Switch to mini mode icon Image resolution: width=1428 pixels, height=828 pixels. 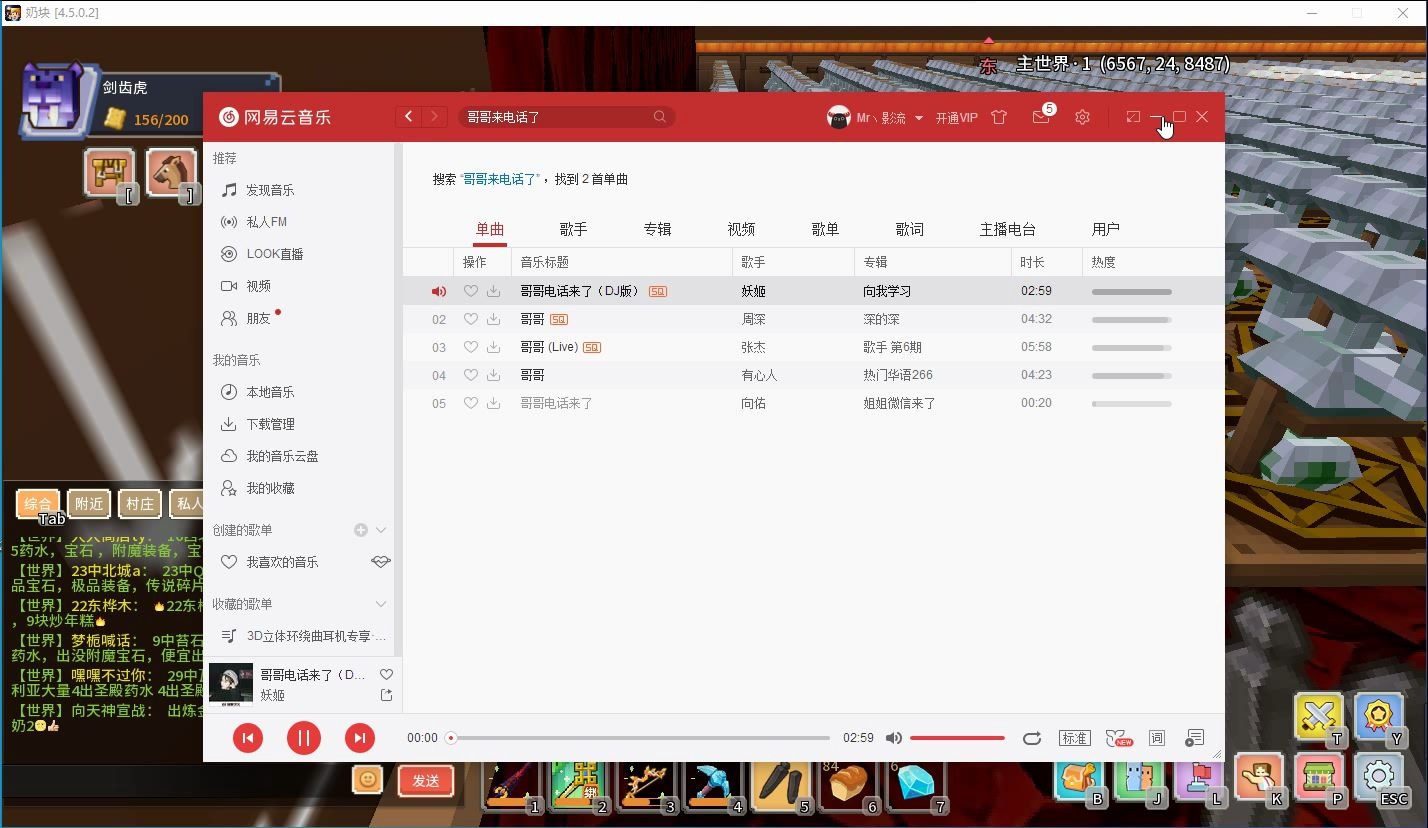tap(1132, 117)
